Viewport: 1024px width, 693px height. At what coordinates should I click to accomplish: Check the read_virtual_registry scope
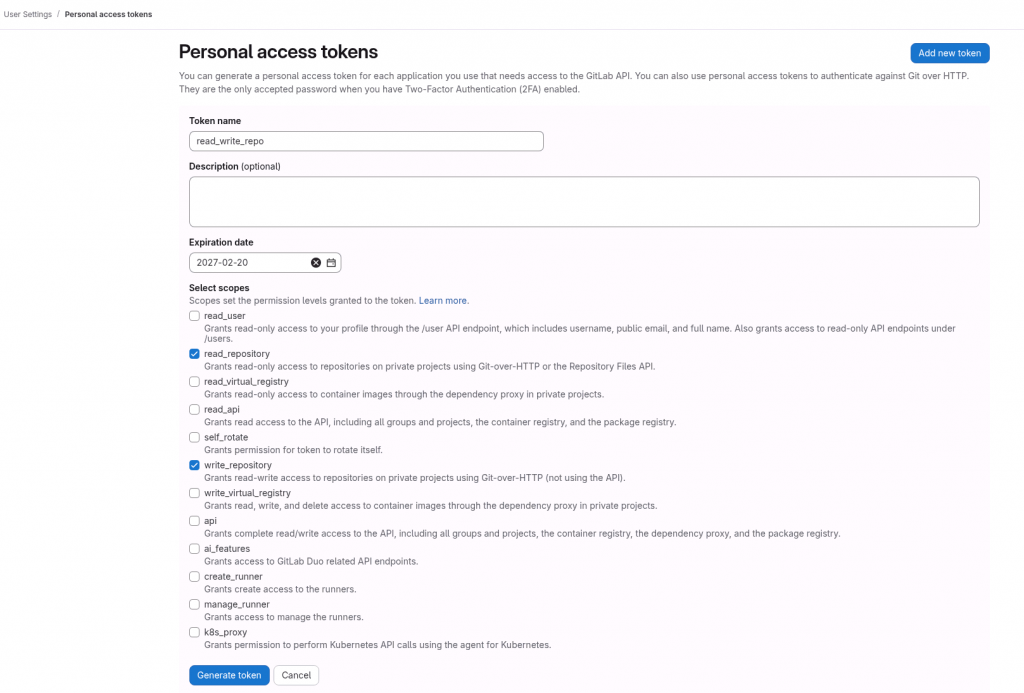coord(195,381)
